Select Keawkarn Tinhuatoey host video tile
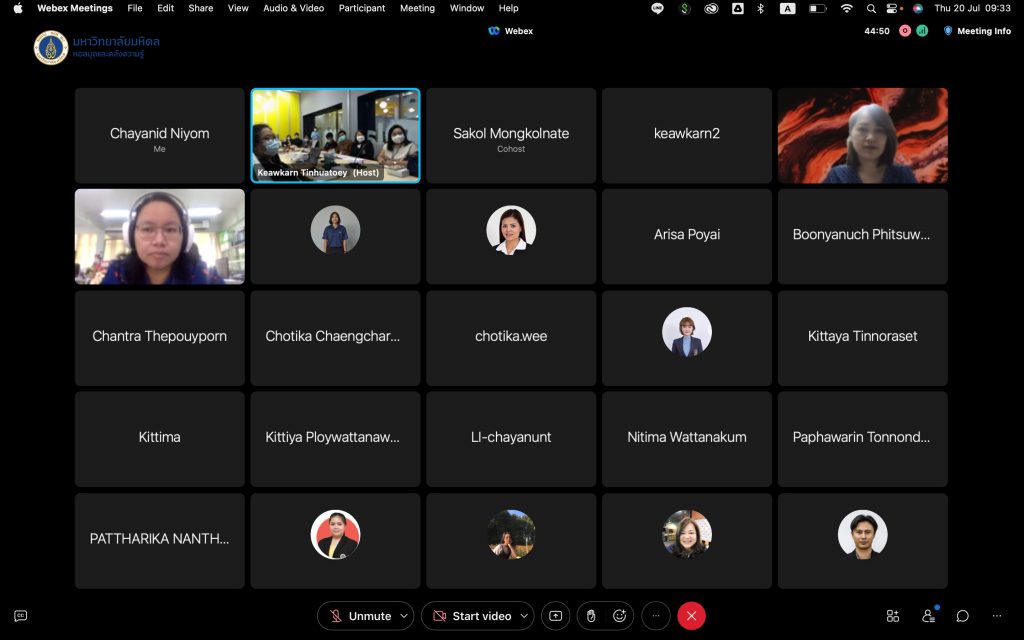 335,135
